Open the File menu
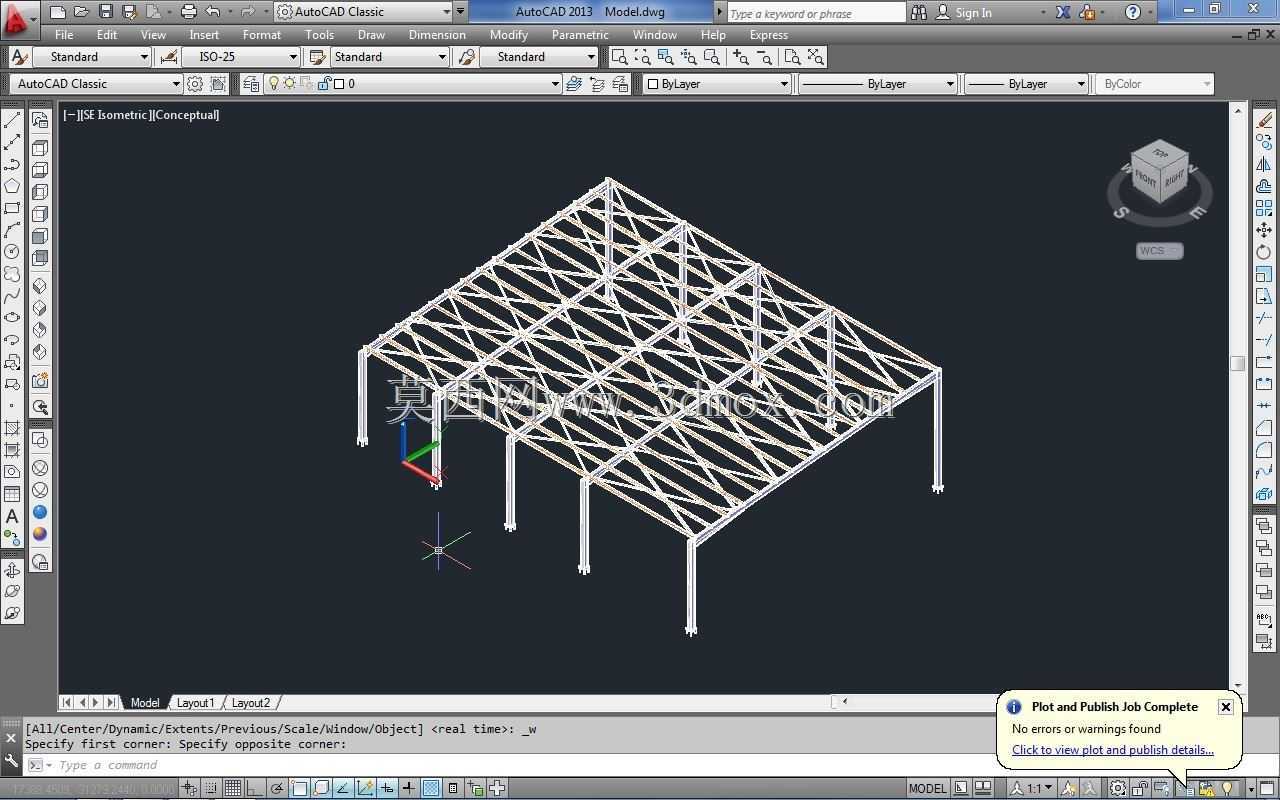Viewport: 1280px width, 800px height. point(64,35)
